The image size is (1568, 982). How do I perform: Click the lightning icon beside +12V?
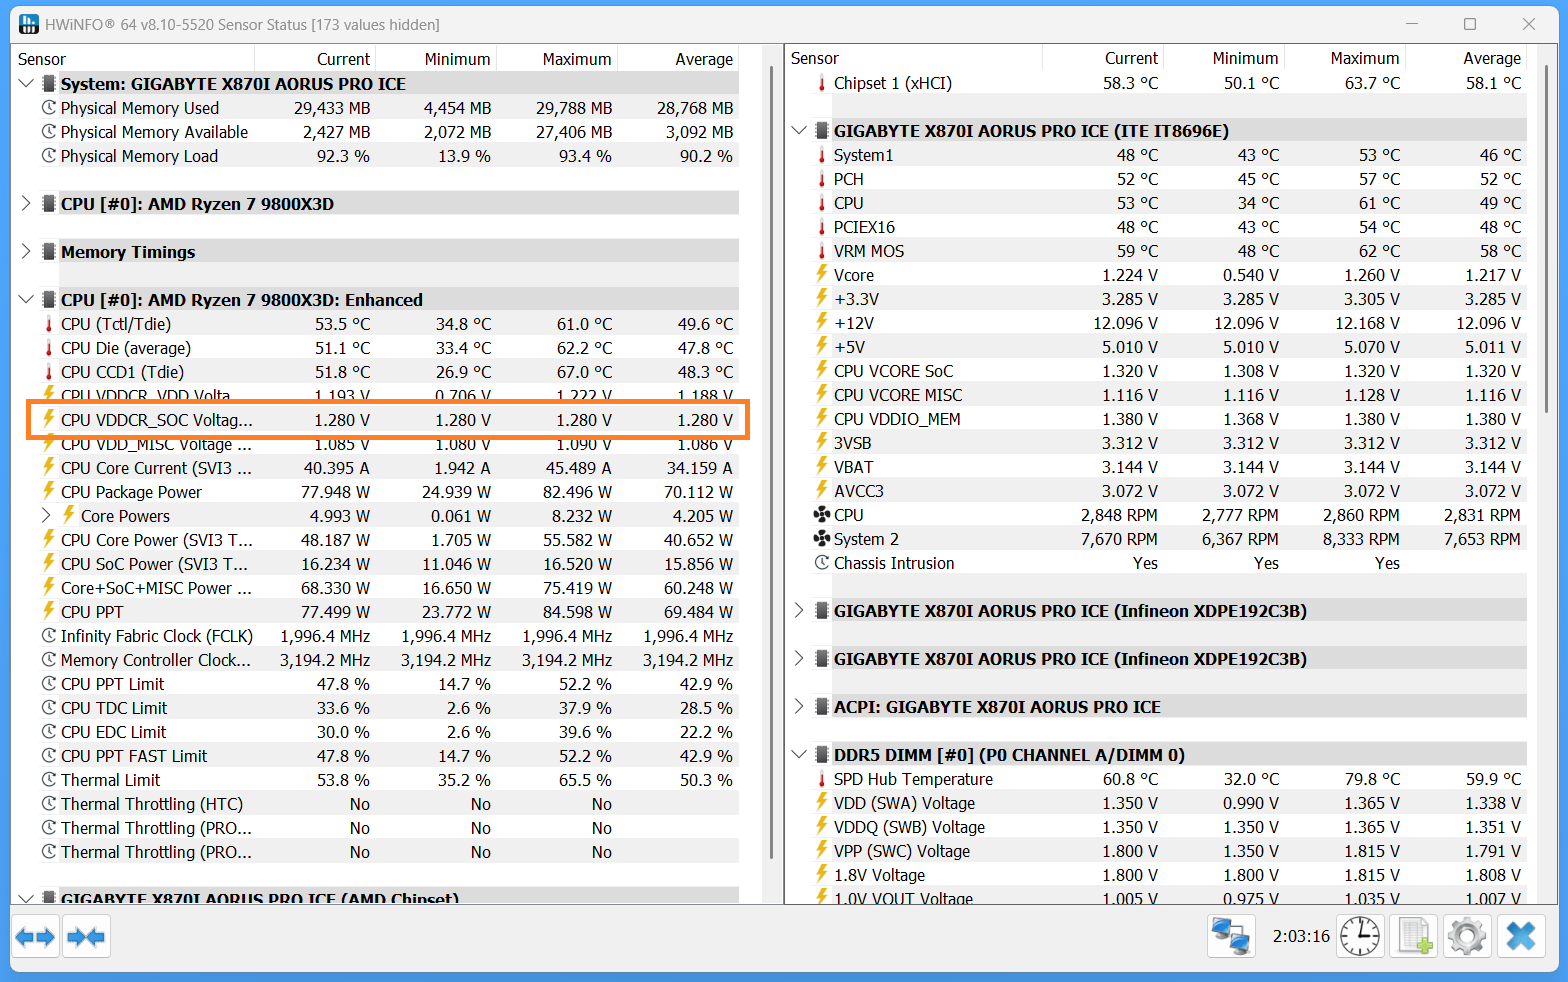822,322
